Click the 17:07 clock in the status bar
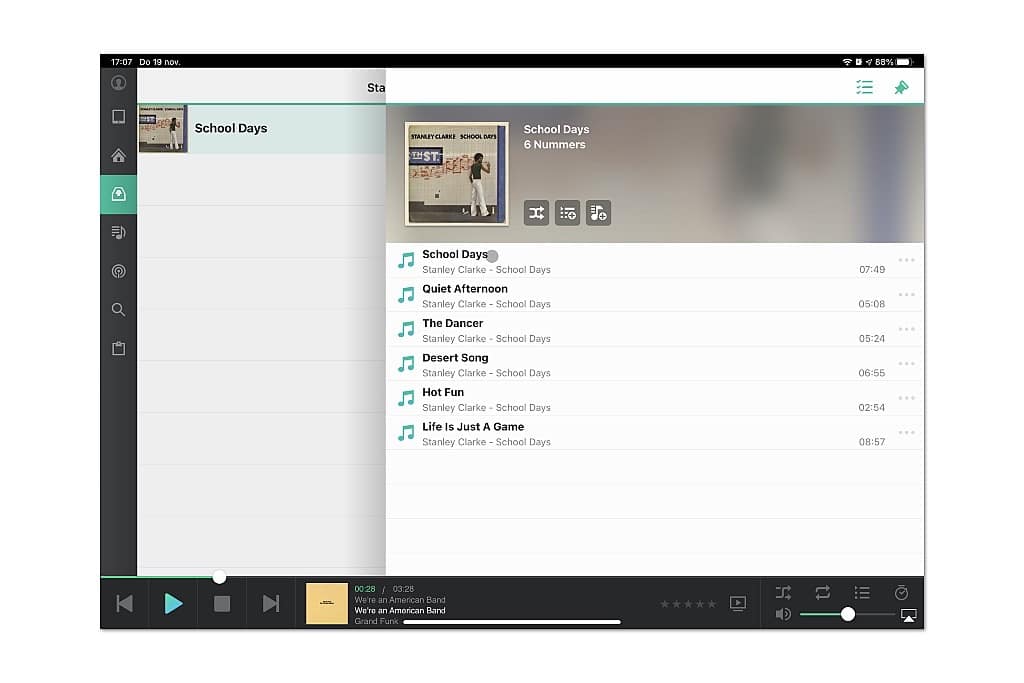Image resolution: width=1024 pixels, height=683 pixels. tap(121, 62)
